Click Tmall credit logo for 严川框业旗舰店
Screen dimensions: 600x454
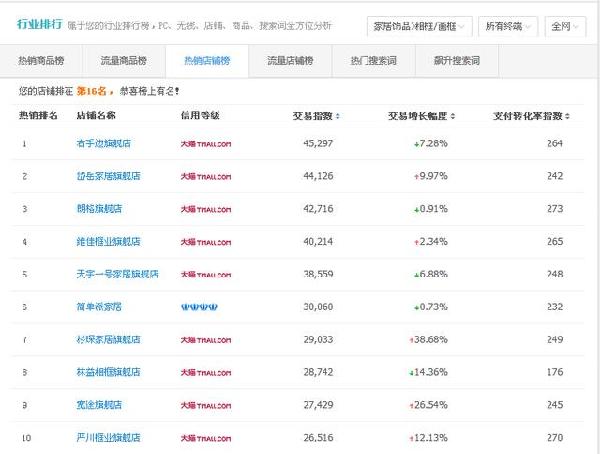click(x=206, y=438)
